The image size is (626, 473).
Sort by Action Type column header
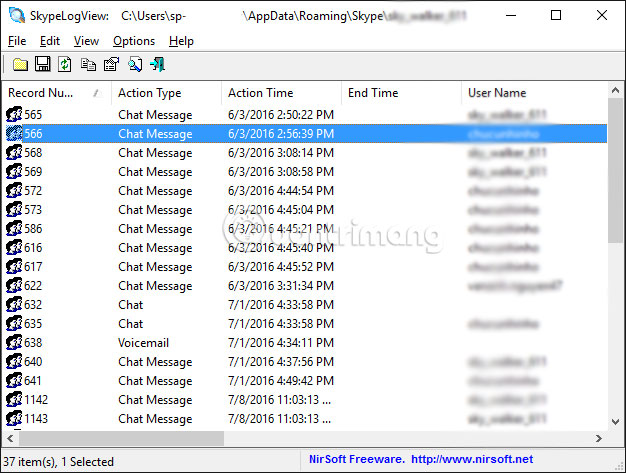[x=166, y=93]
